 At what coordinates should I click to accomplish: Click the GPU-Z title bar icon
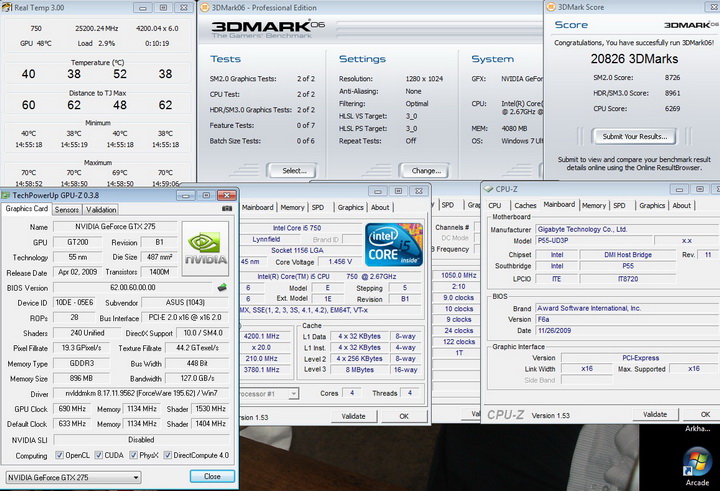tap(7, 195)
